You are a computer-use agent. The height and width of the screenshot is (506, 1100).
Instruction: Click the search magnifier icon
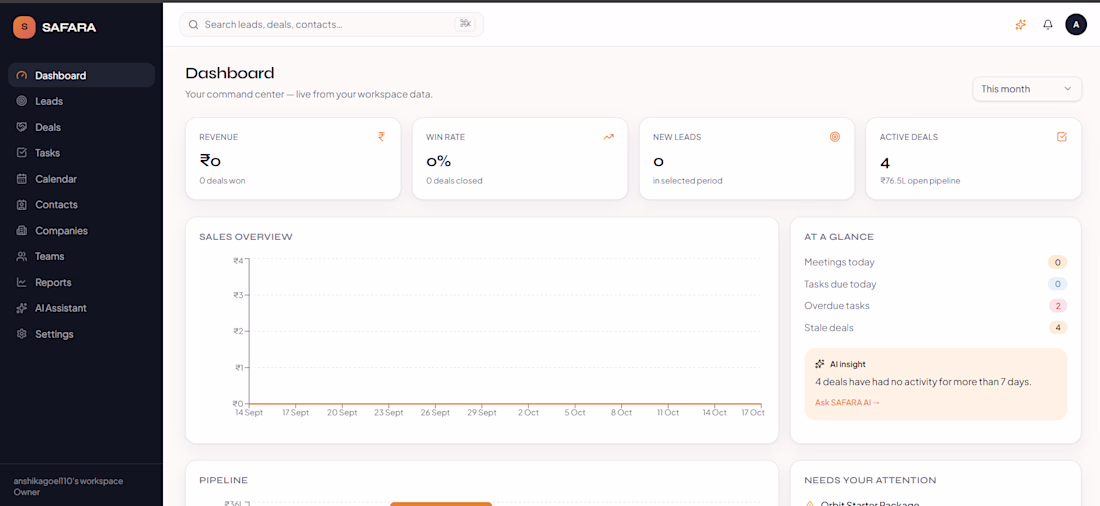tap(194, 25)
